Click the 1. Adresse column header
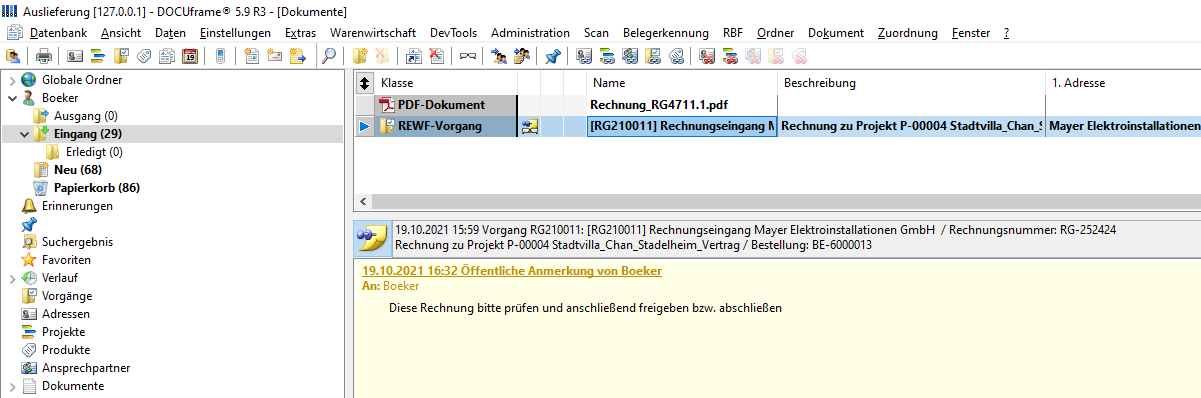 tap(1123, 83)
